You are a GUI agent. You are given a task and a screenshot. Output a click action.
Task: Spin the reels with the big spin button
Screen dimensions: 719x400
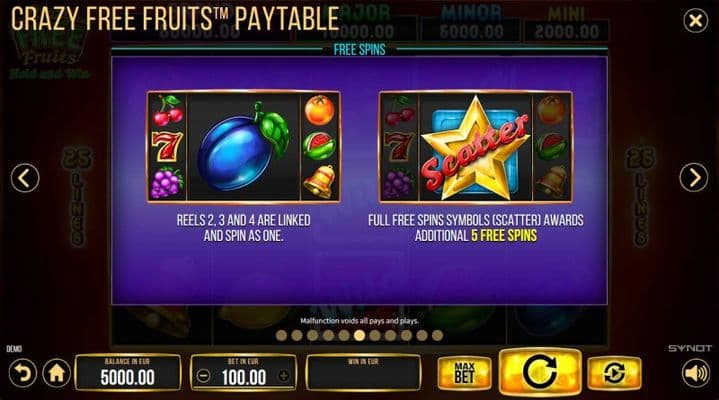point(540,372)
